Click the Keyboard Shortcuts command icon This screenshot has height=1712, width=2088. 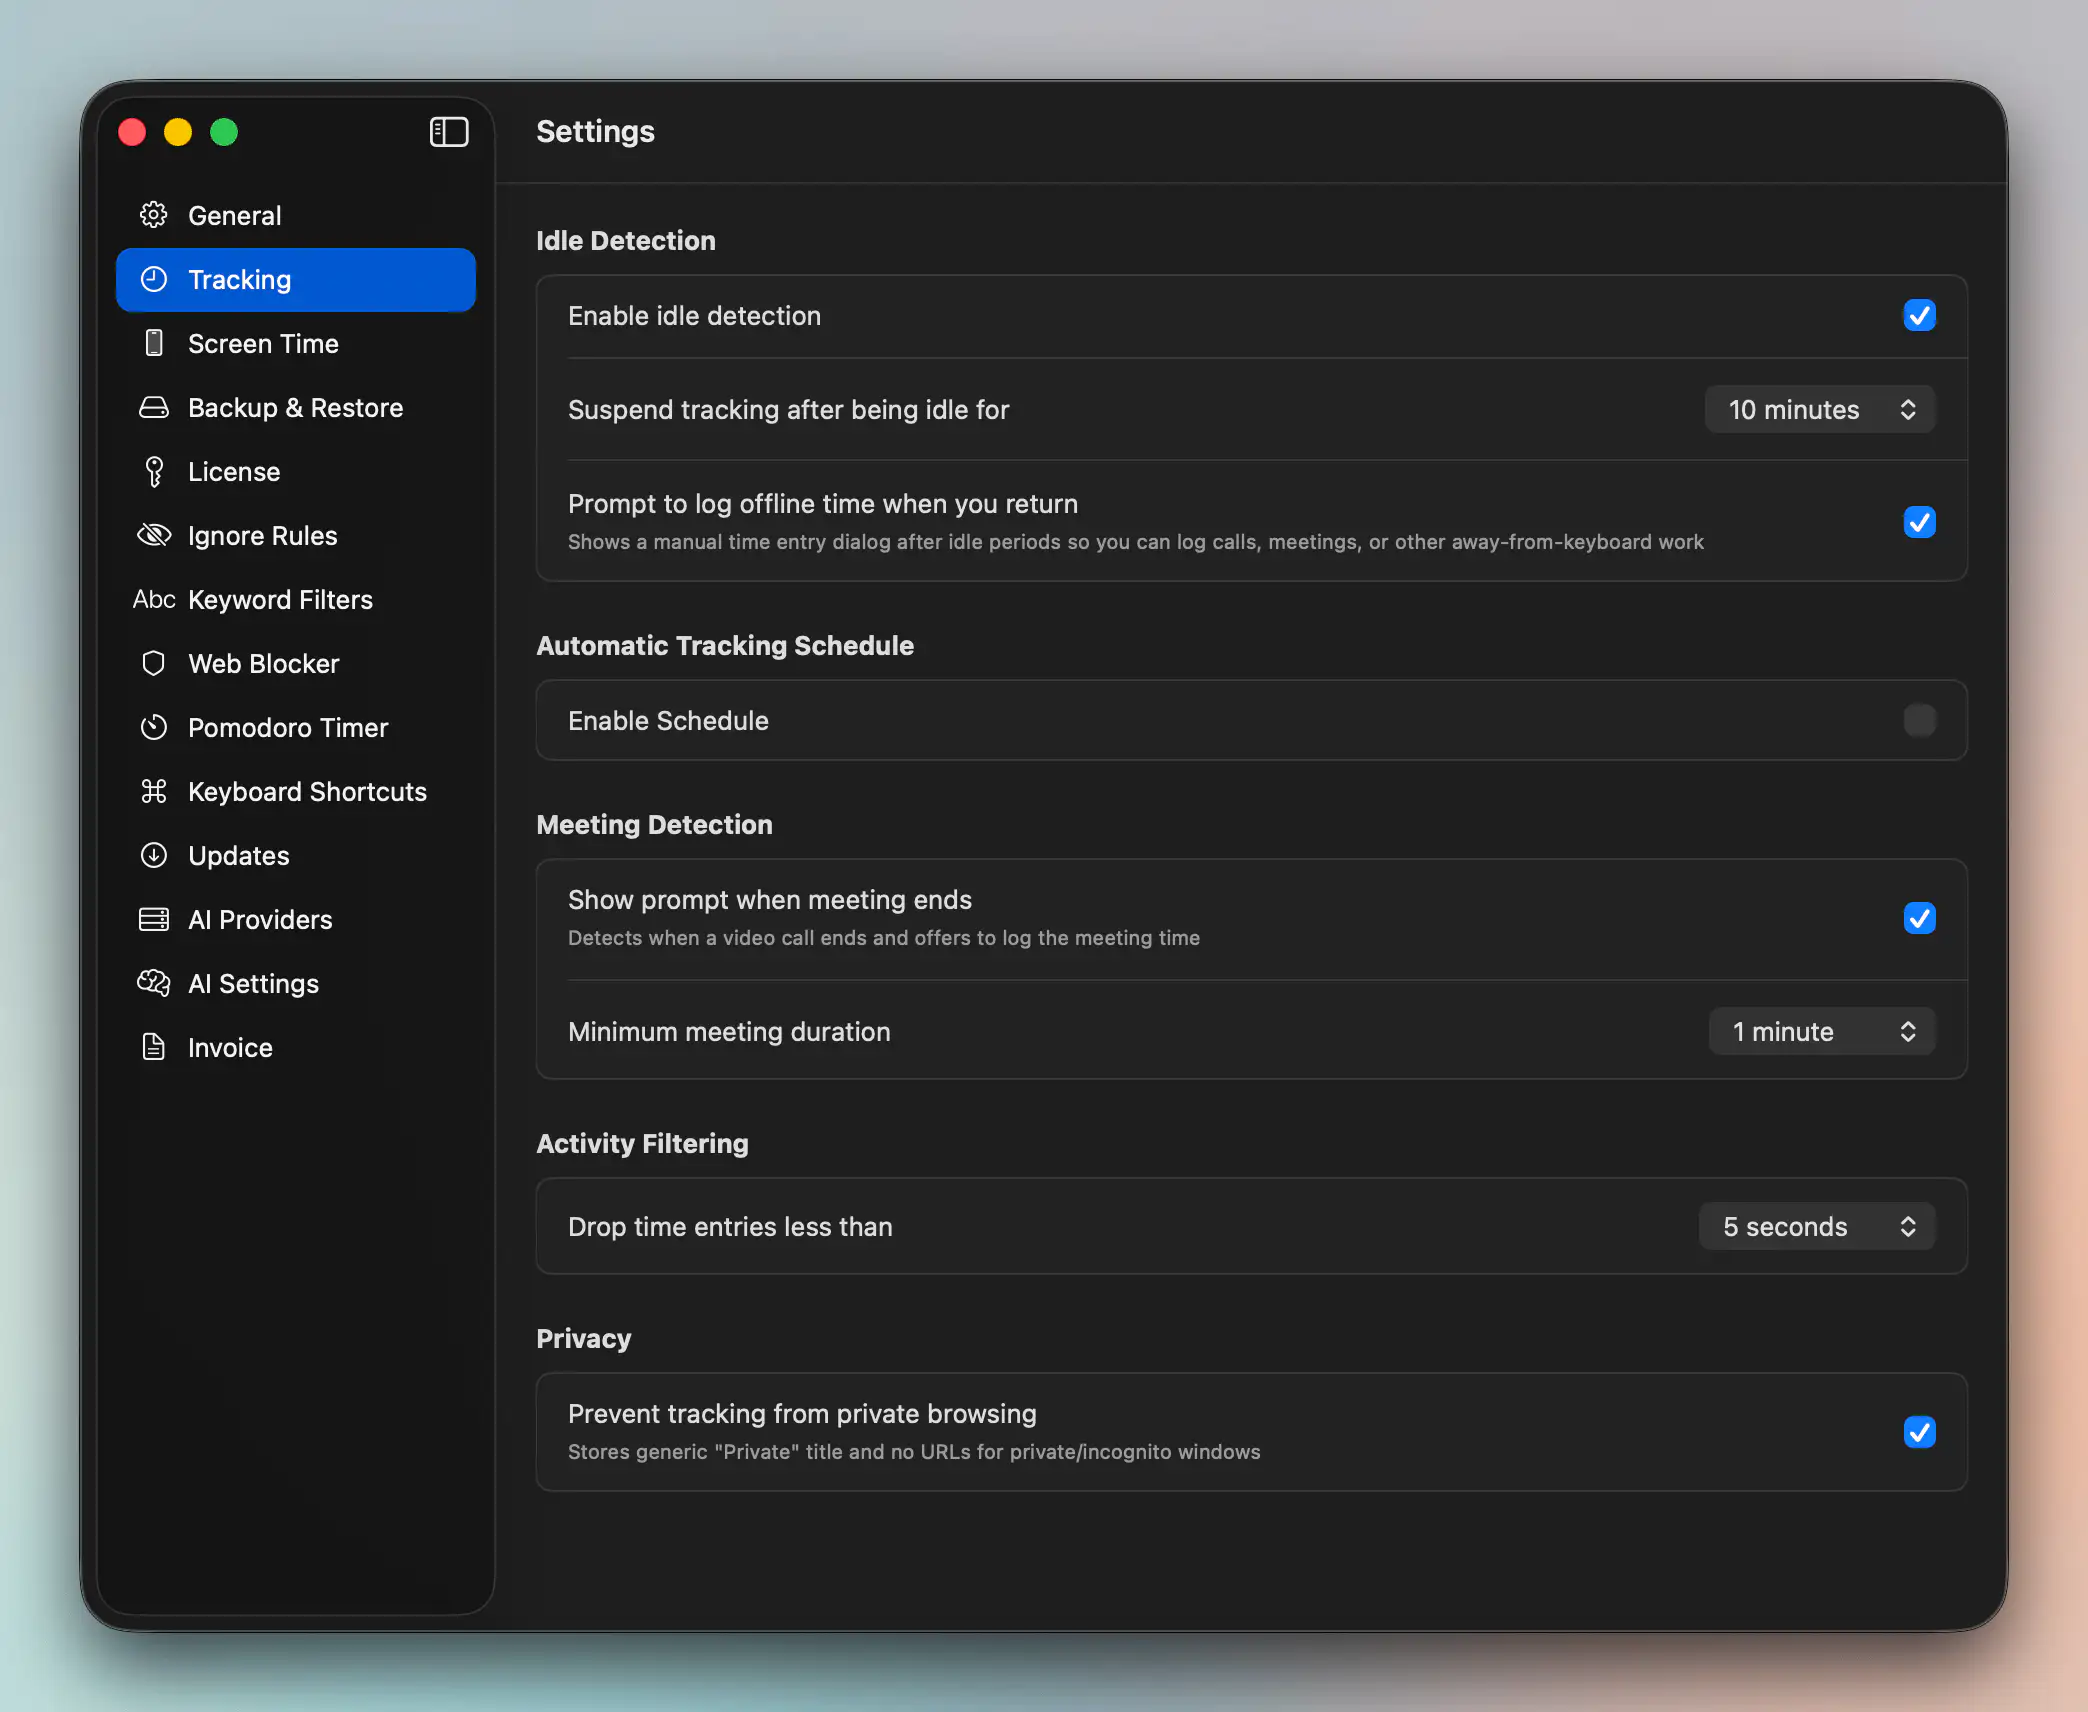click(x=153, y=791)
